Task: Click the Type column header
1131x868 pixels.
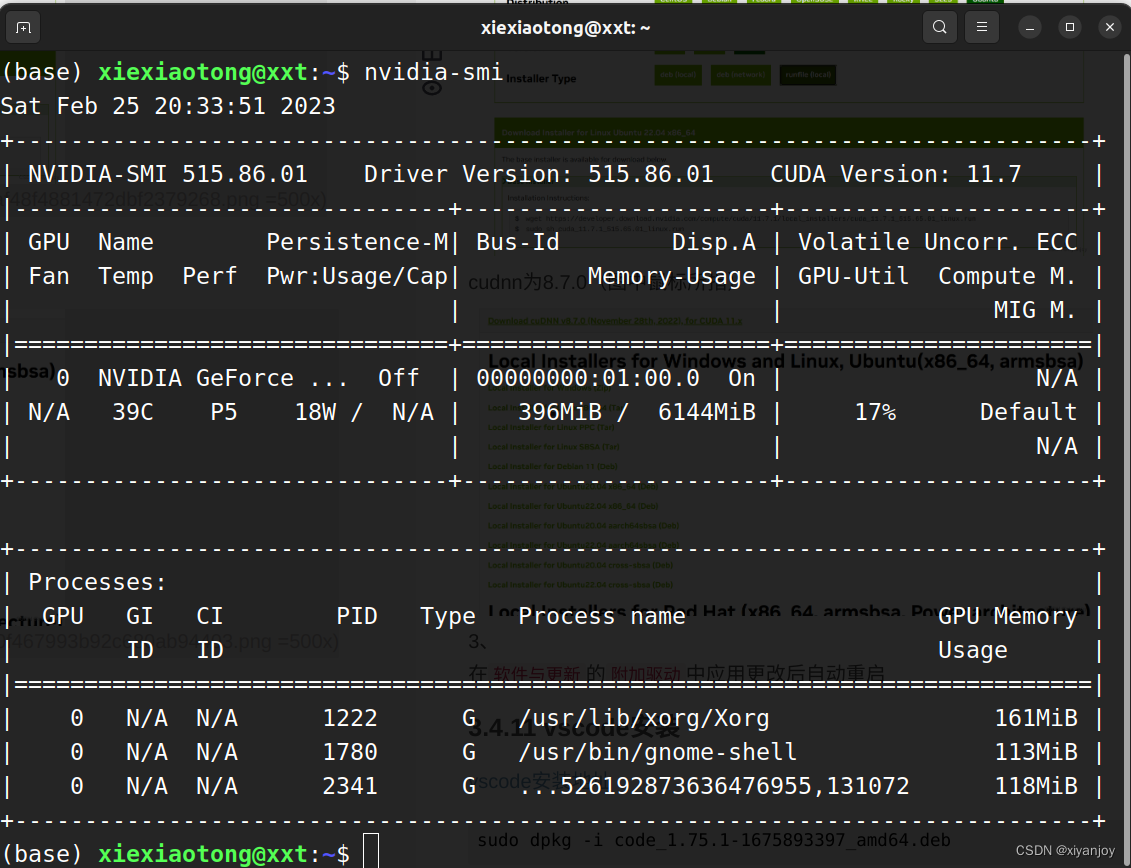Action: click(448, 616)
